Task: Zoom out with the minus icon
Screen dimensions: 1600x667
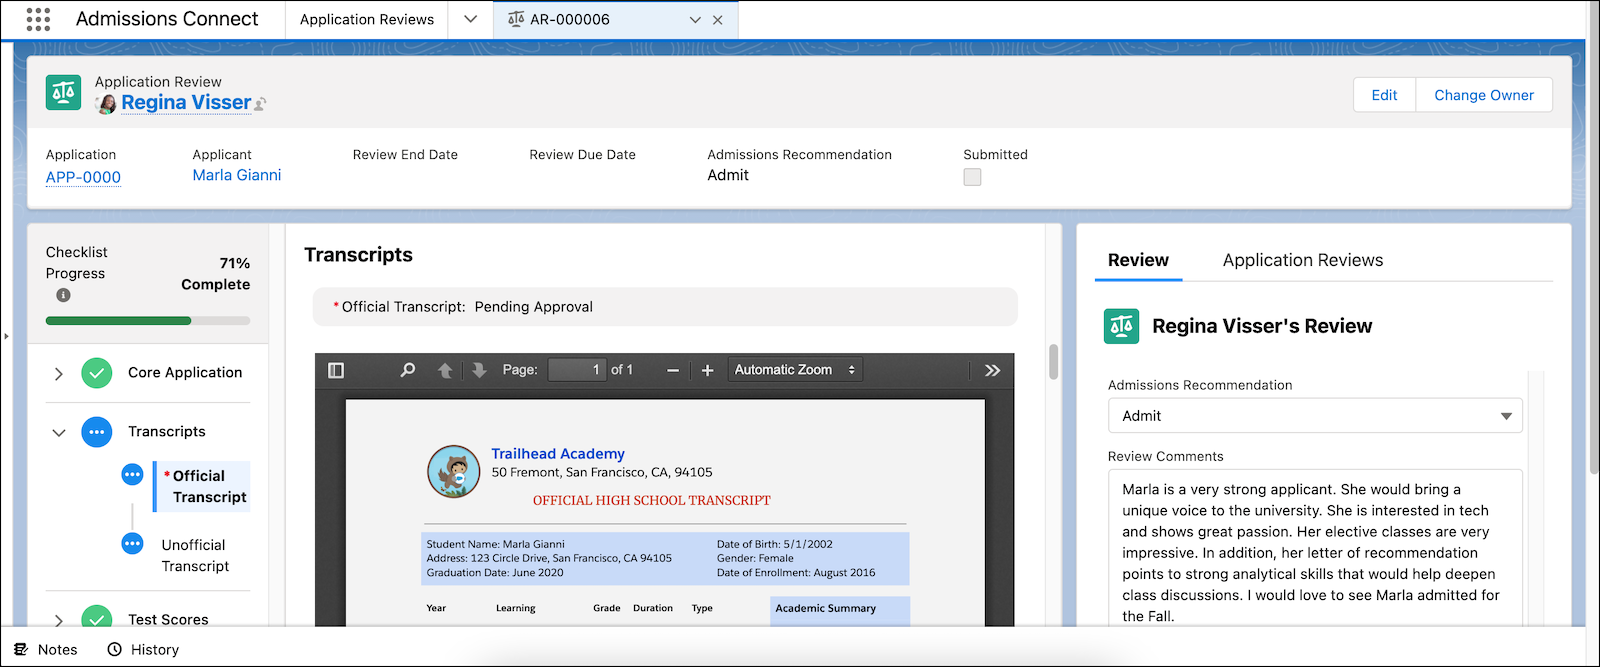Action: point(673,370)
